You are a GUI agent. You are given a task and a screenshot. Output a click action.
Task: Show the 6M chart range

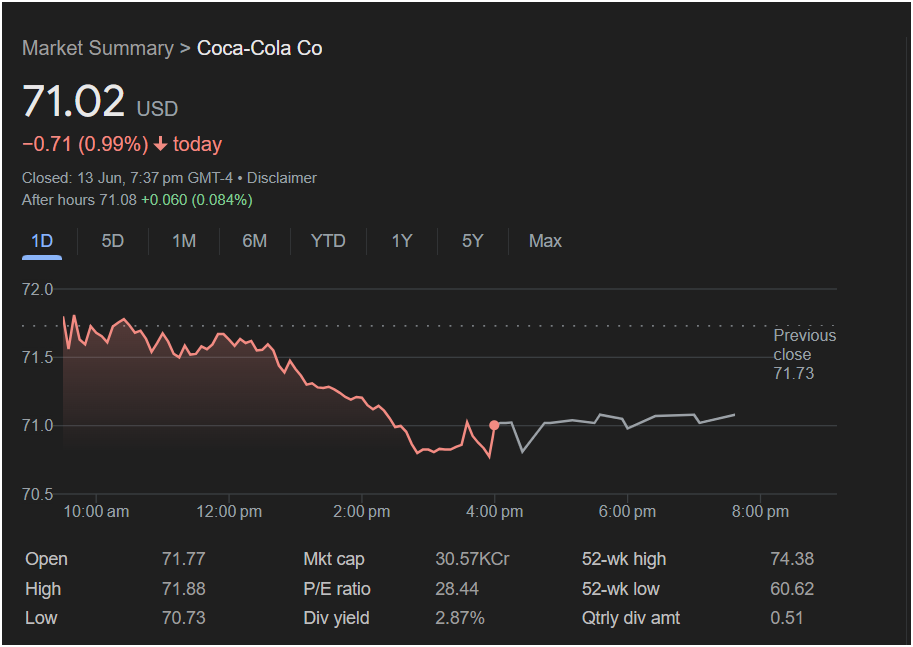(255, 241)
